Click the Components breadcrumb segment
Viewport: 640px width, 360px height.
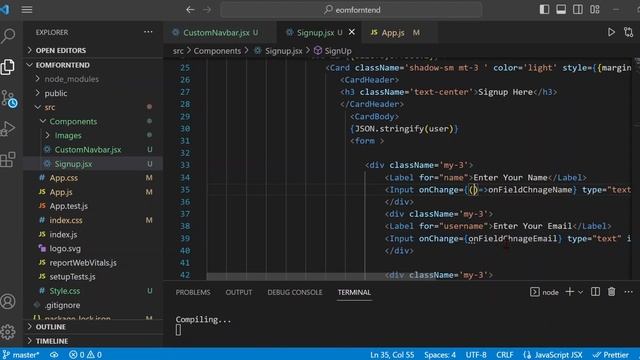[x=217, y=51]
